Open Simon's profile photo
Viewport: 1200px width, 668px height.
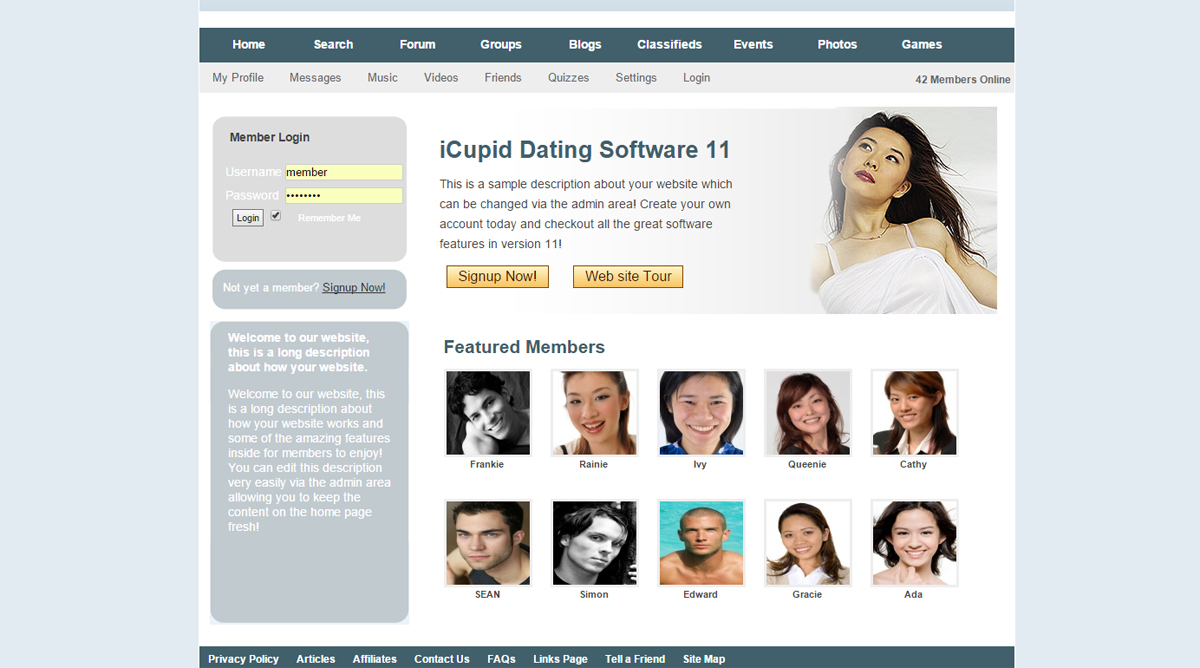594,543
